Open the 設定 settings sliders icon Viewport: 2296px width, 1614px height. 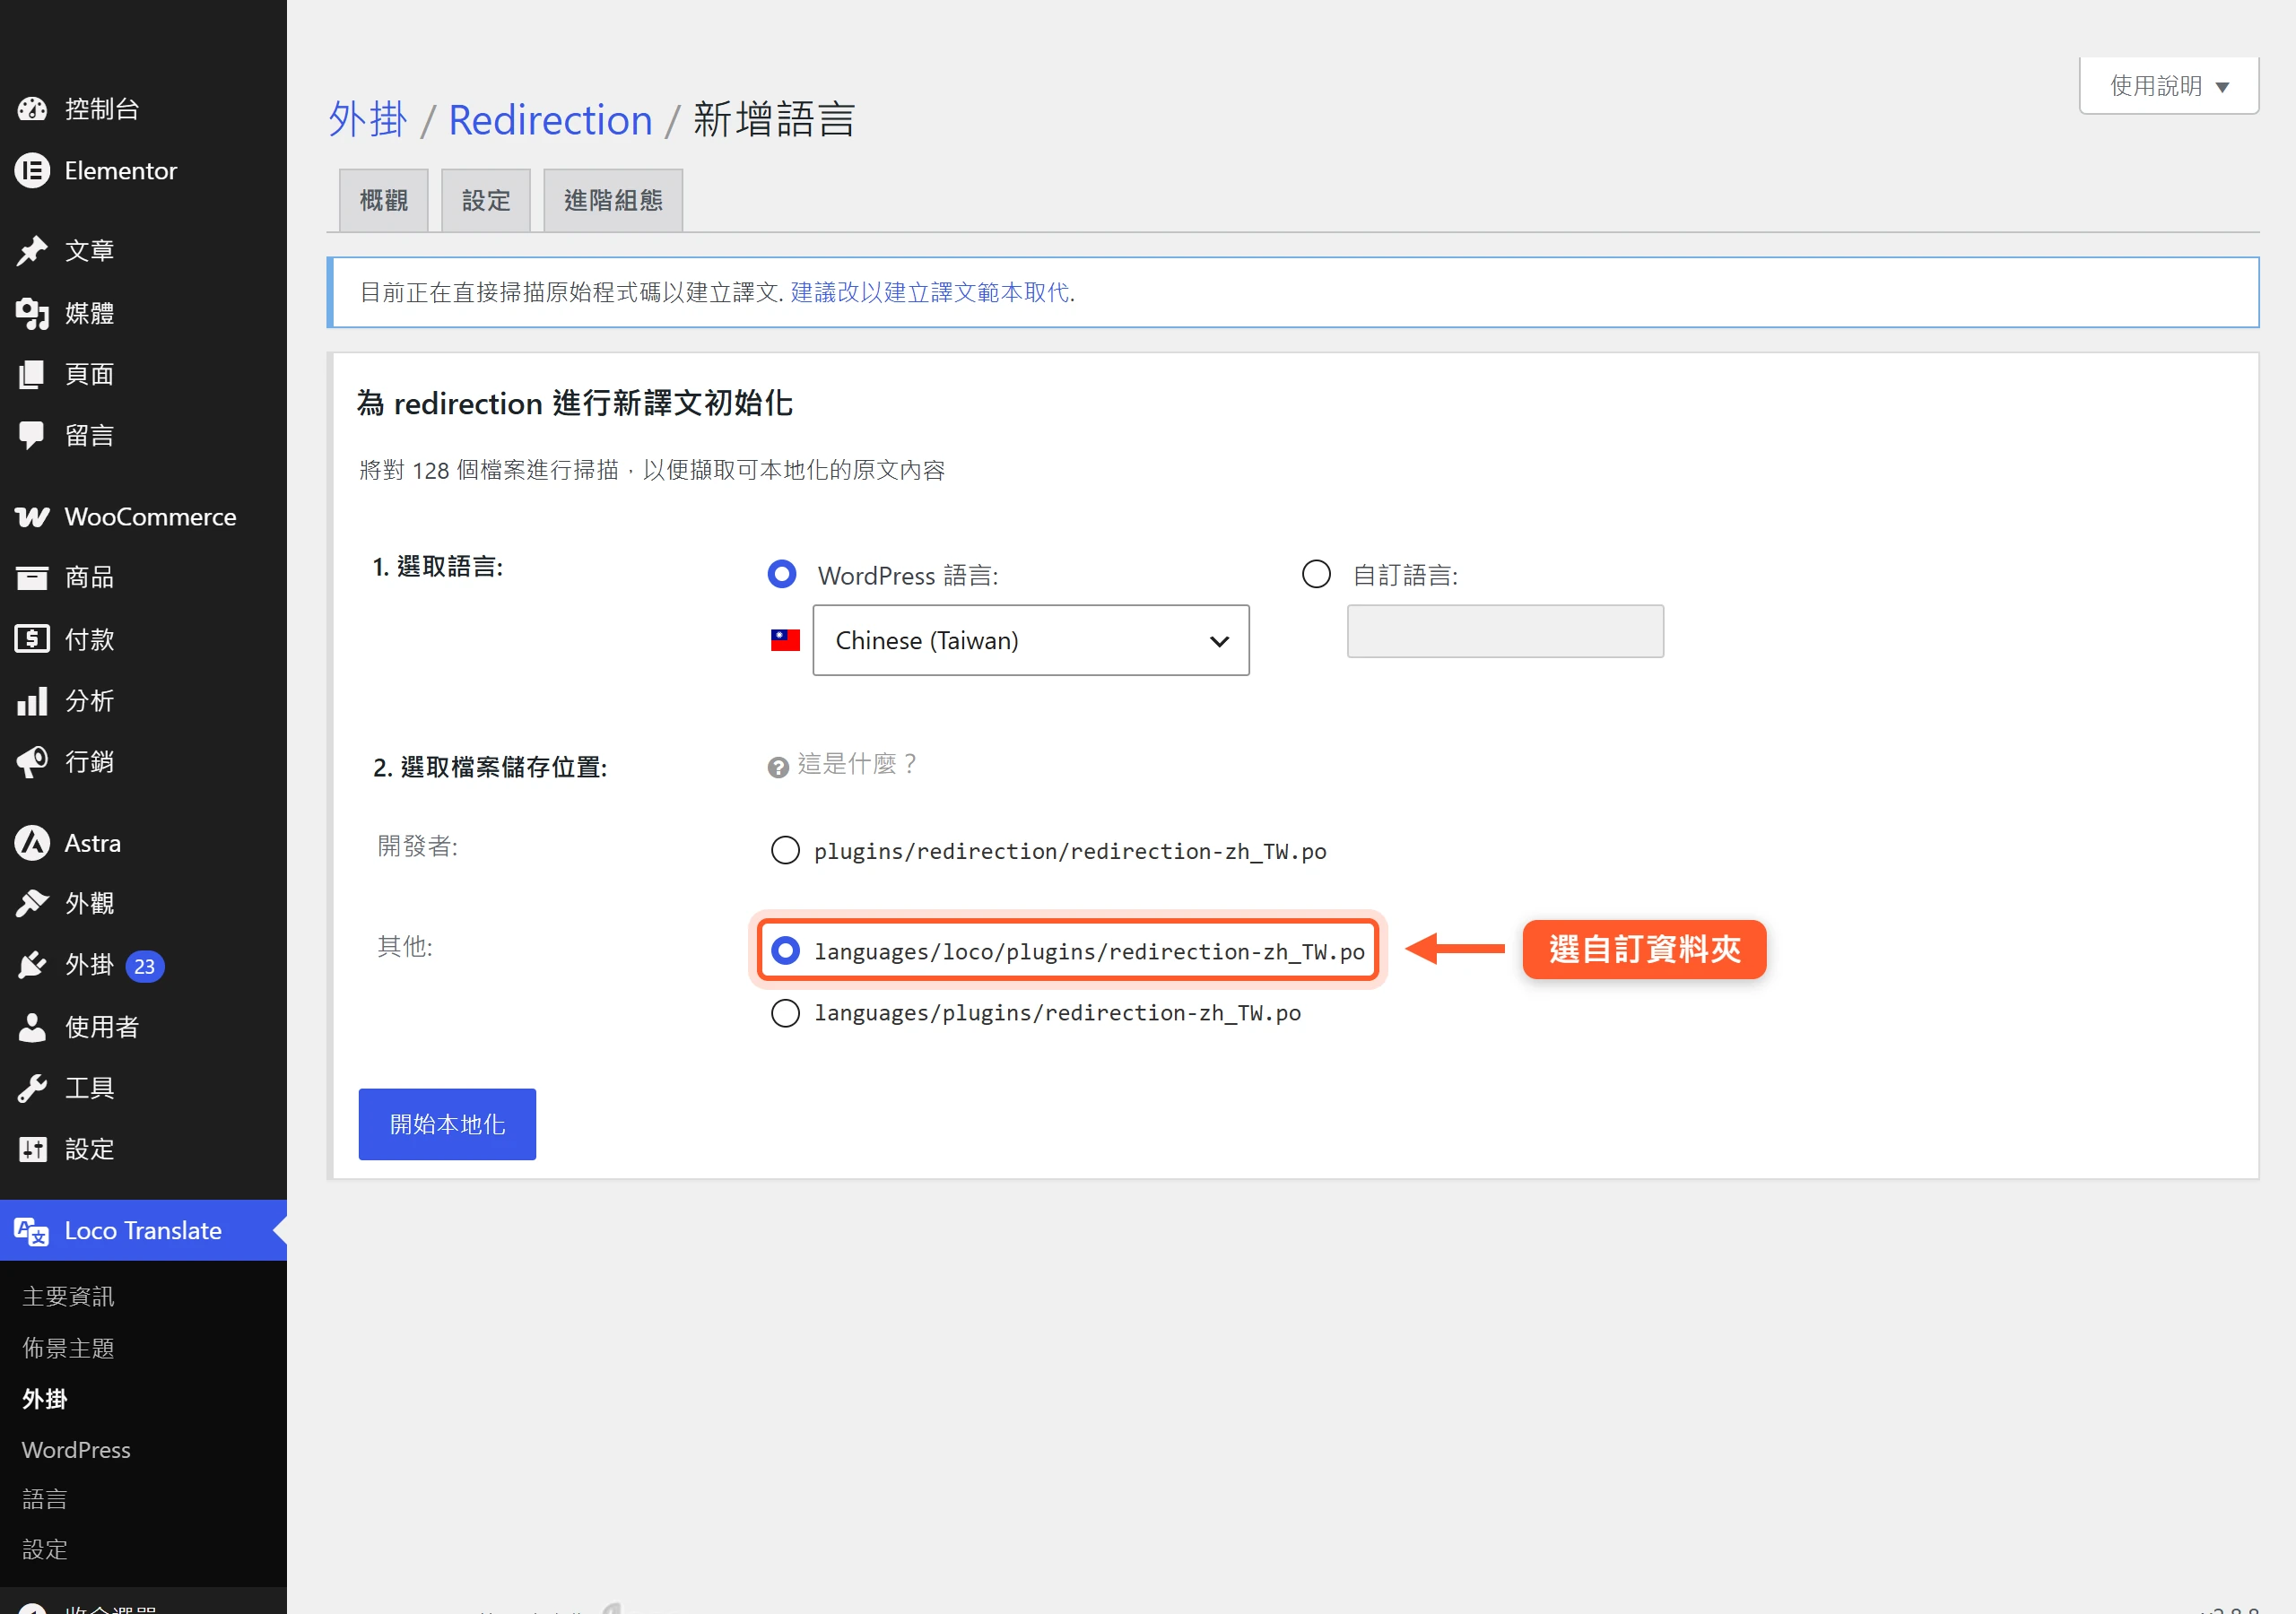pyautogui.click(x=32, y=1149)
